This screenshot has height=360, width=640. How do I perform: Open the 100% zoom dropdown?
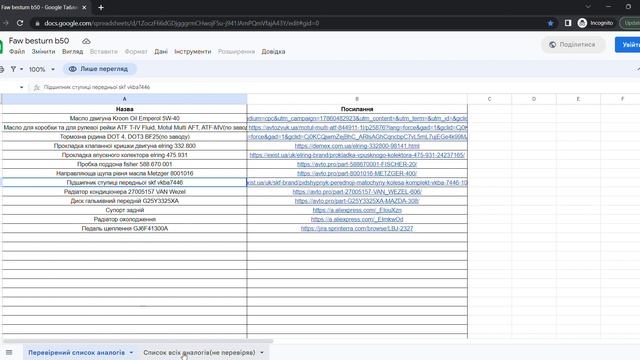tap(42, 69)
